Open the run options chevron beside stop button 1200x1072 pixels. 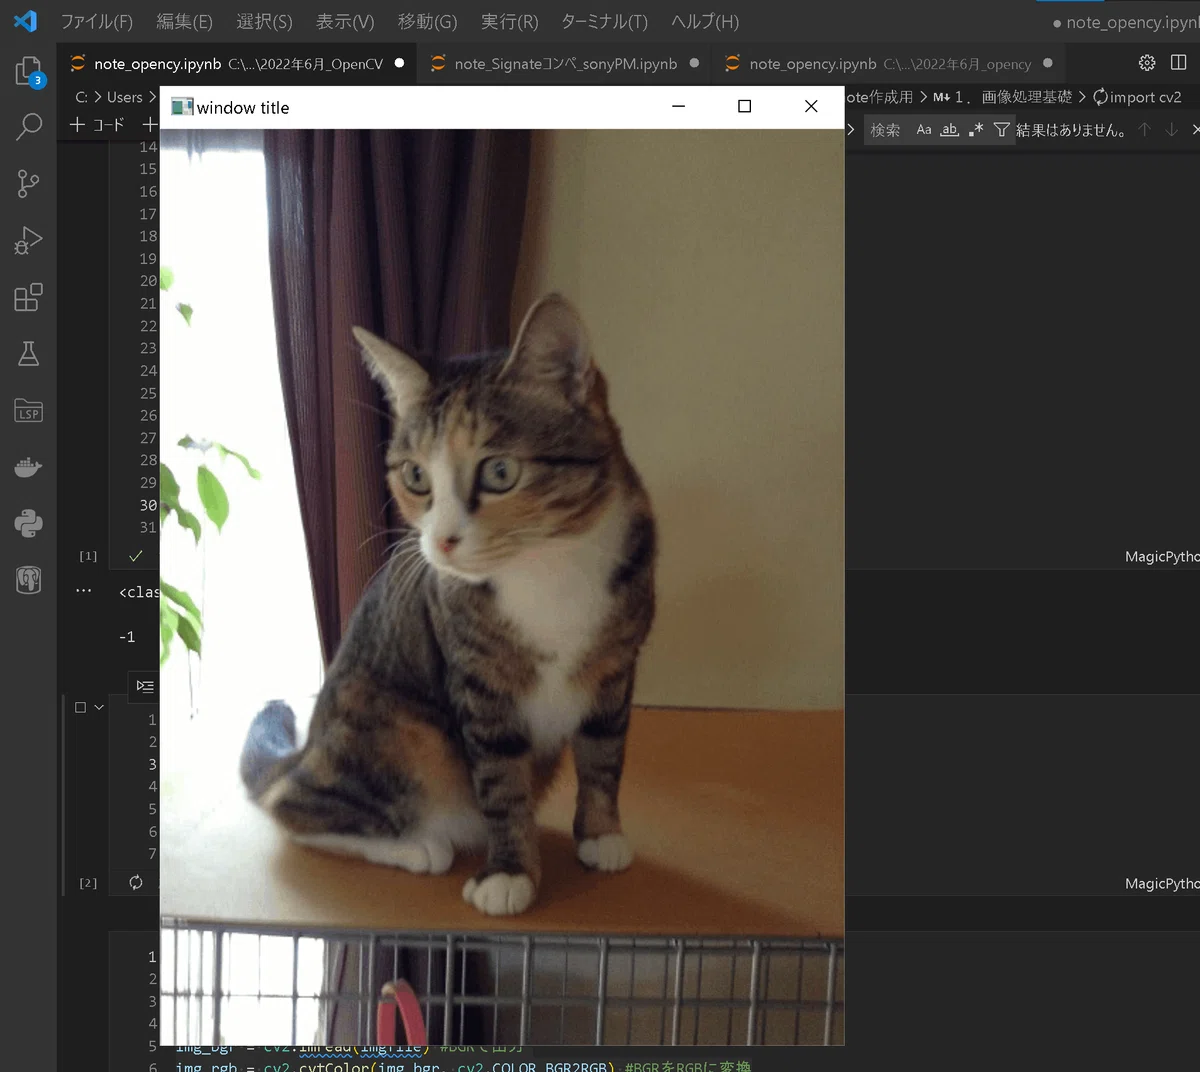coord(99,707)
